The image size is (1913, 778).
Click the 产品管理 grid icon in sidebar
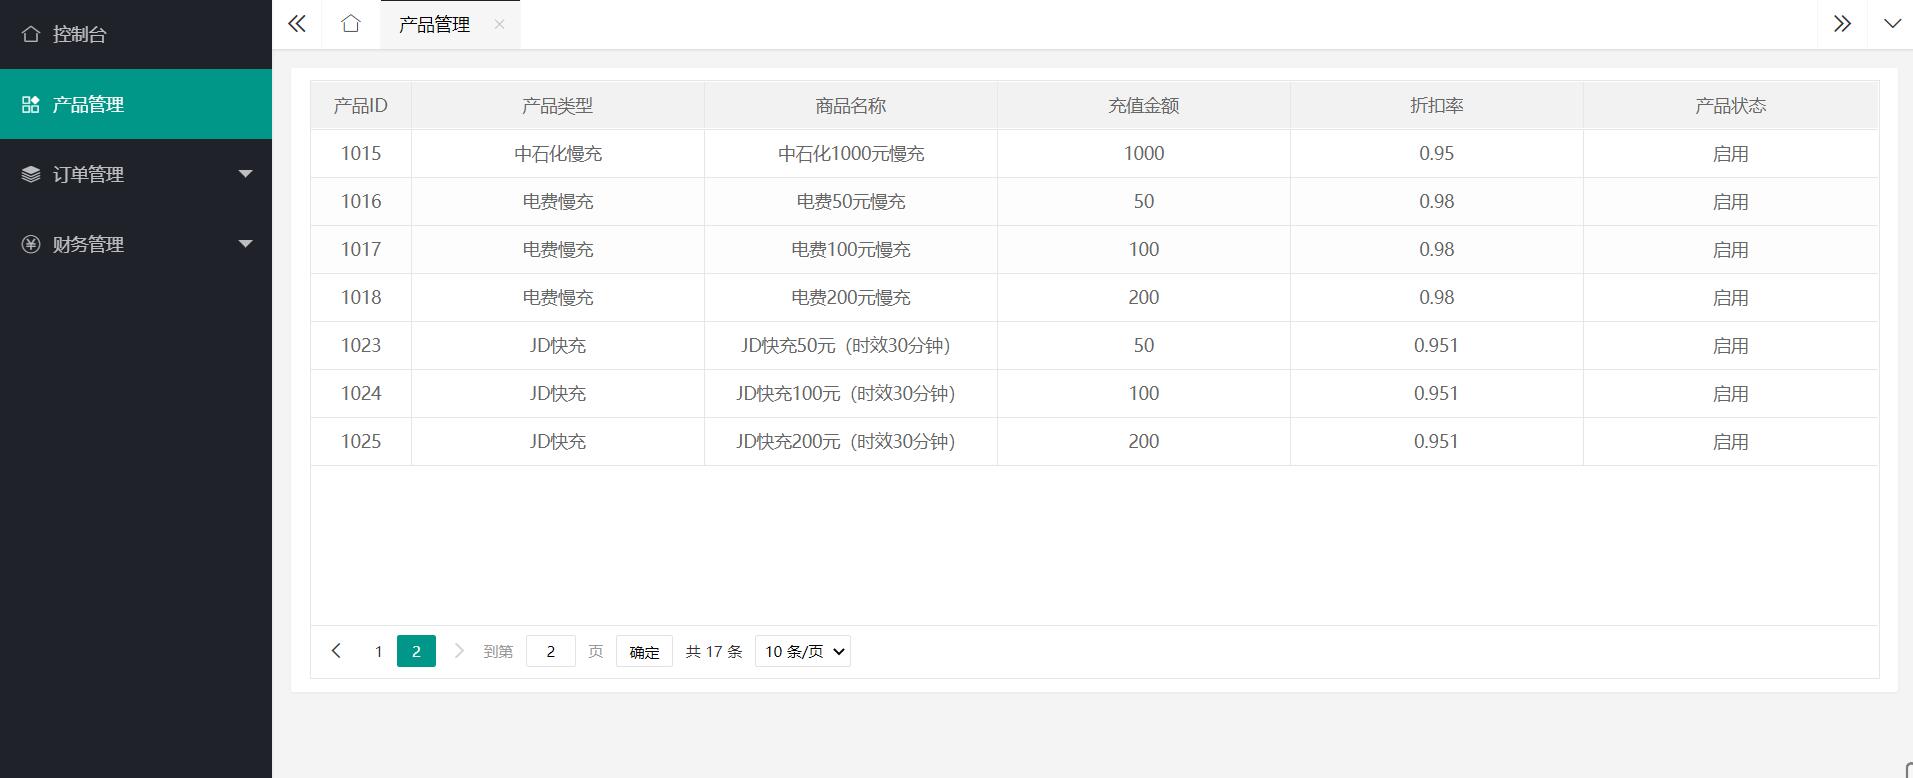31,104
